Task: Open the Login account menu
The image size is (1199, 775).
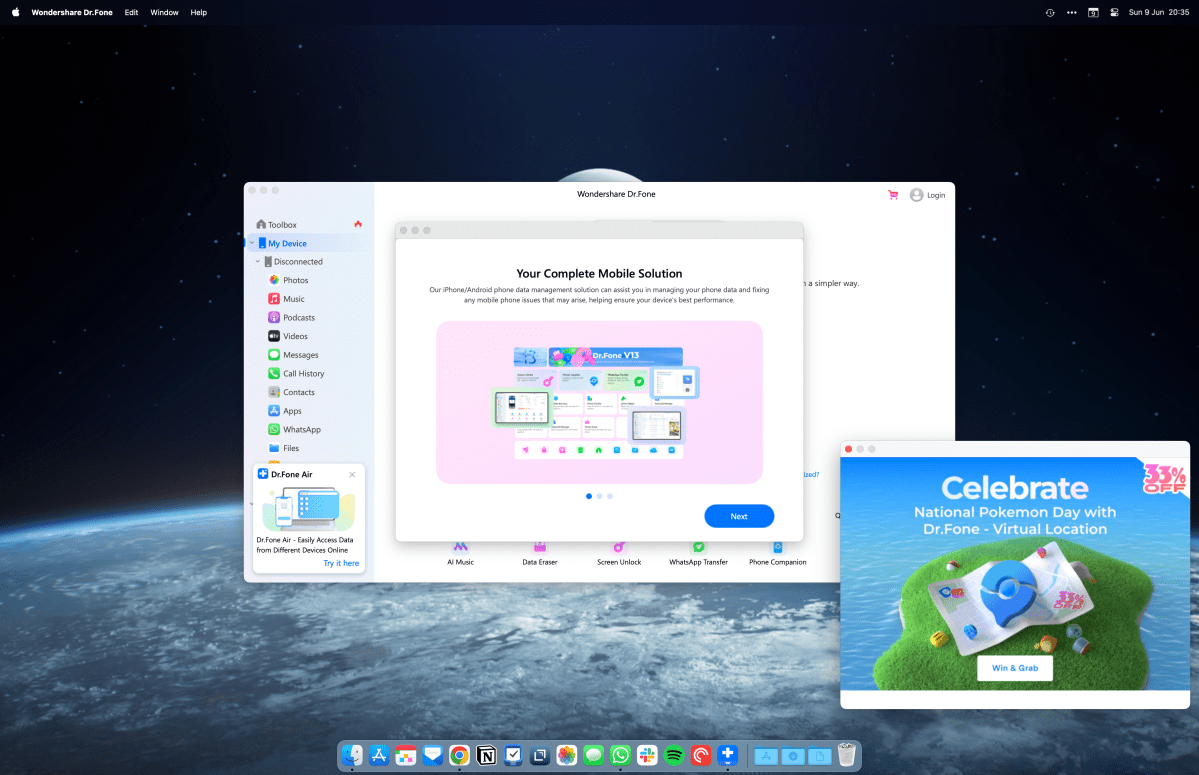Action: [928, 195]
